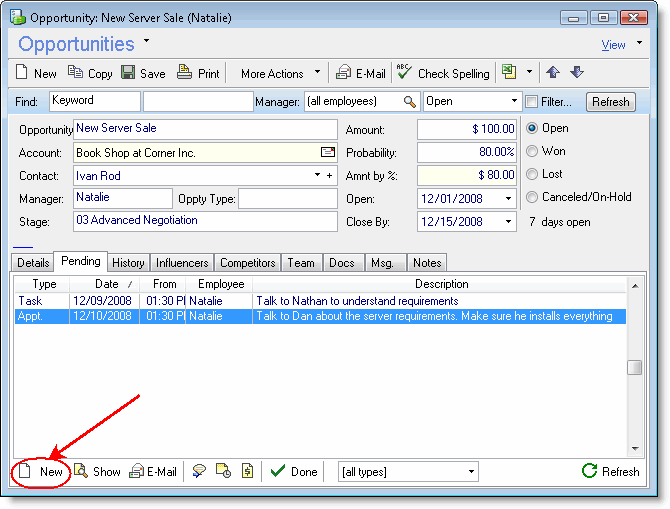Expand the all types filter dropdown
Image resolution: width=670 pixels, height=509 pixels.
(471, 472)
